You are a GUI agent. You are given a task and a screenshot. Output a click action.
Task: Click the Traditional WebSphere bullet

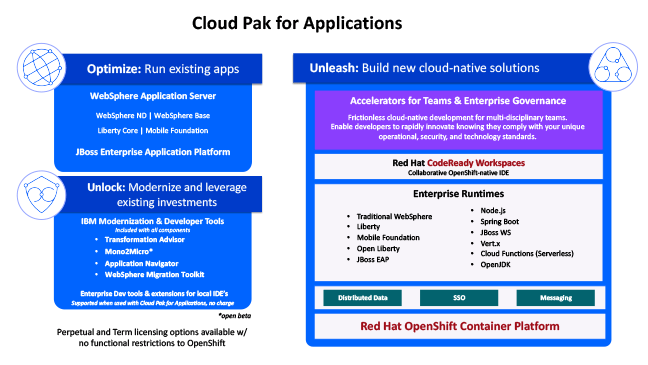[394, 217]
